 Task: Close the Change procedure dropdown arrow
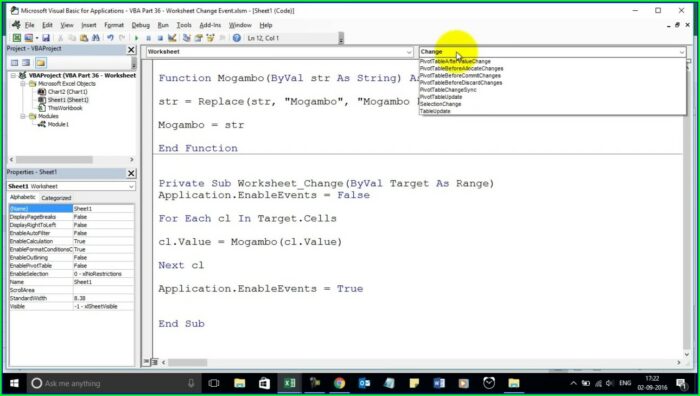coord(682,52)
